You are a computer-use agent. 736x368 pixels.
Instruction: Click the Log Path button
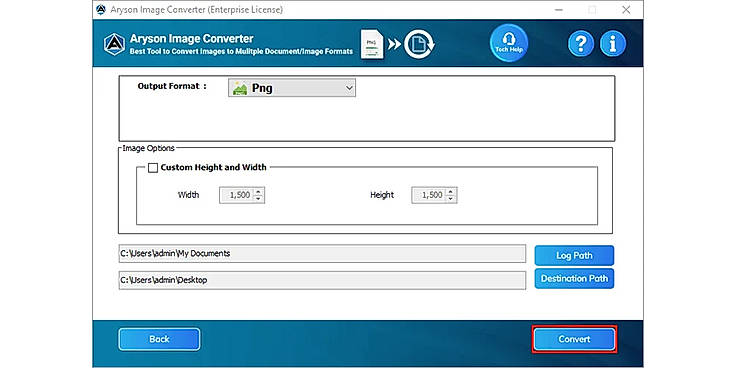click(574, 256)
